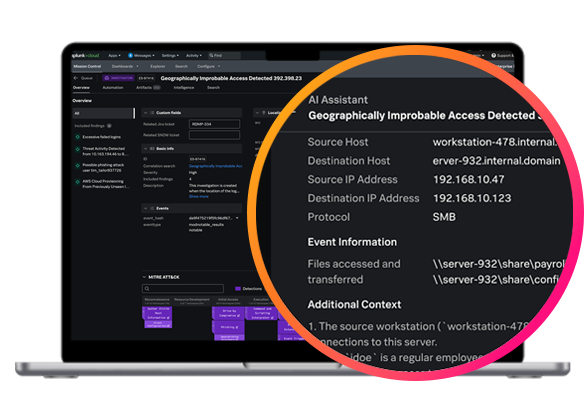Click the Custom fields drag handle
This screenshot has height=412, width=587.
pos(152,113)
